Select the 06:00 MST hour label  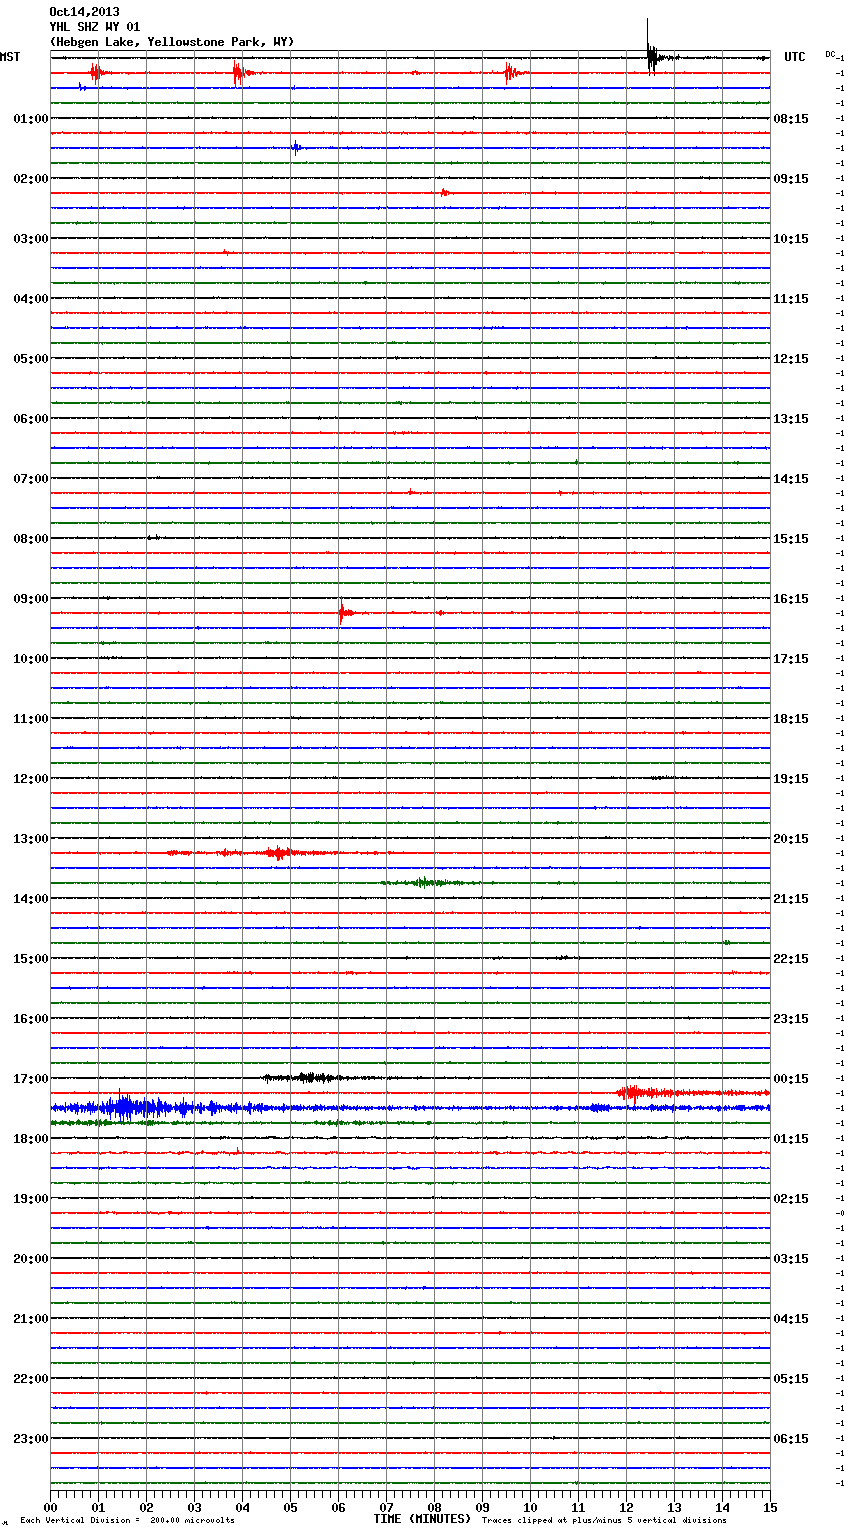(x=31, y=418)
